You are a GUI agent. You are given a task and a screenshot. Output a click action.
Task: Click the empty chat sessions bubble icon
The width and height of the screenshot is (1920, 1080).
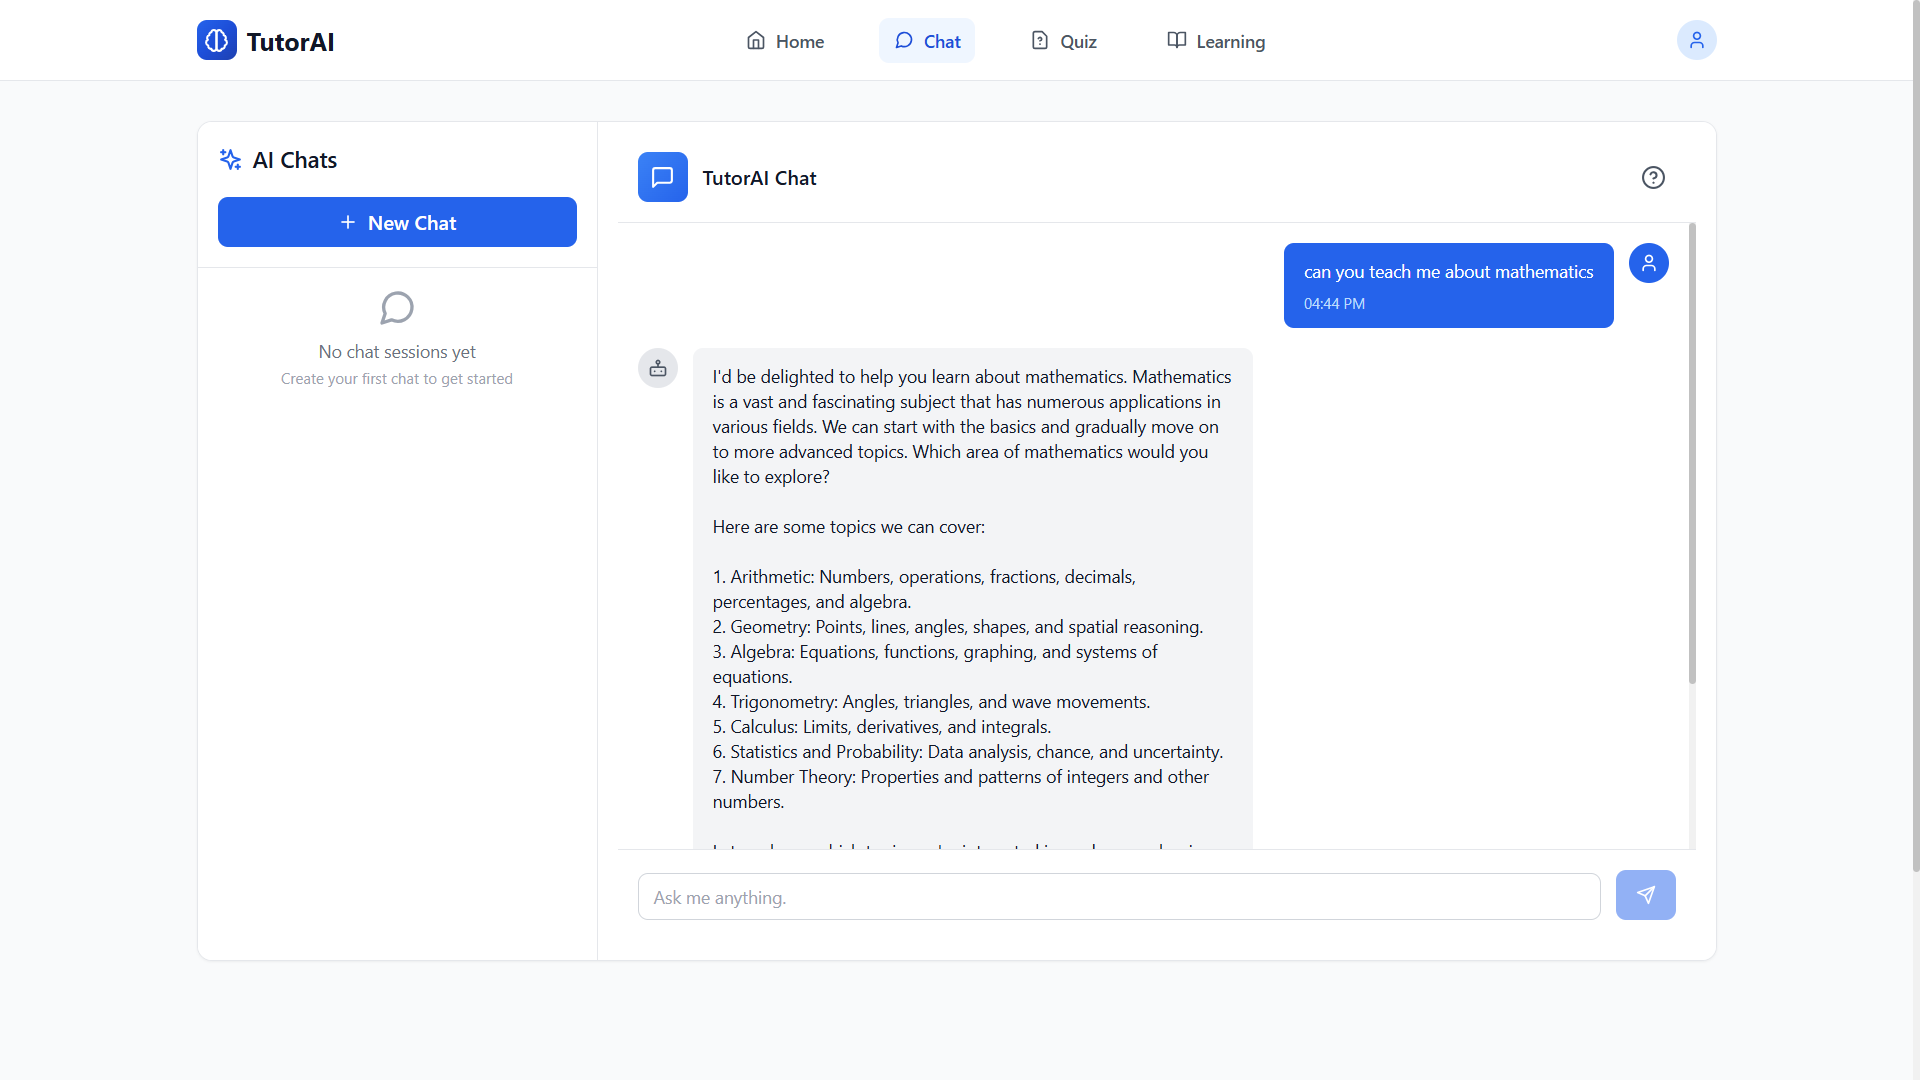point(397,308)
